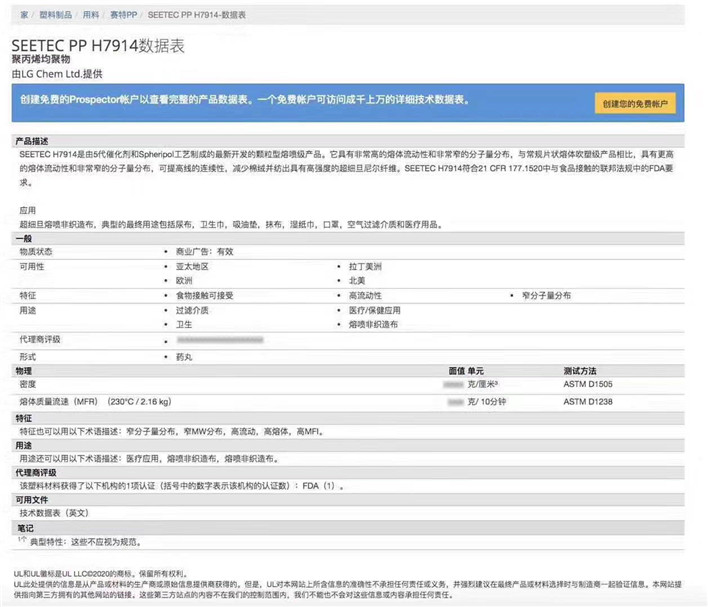
Task: Go to the 用料 breadcrumb
Action: point(89,17)
